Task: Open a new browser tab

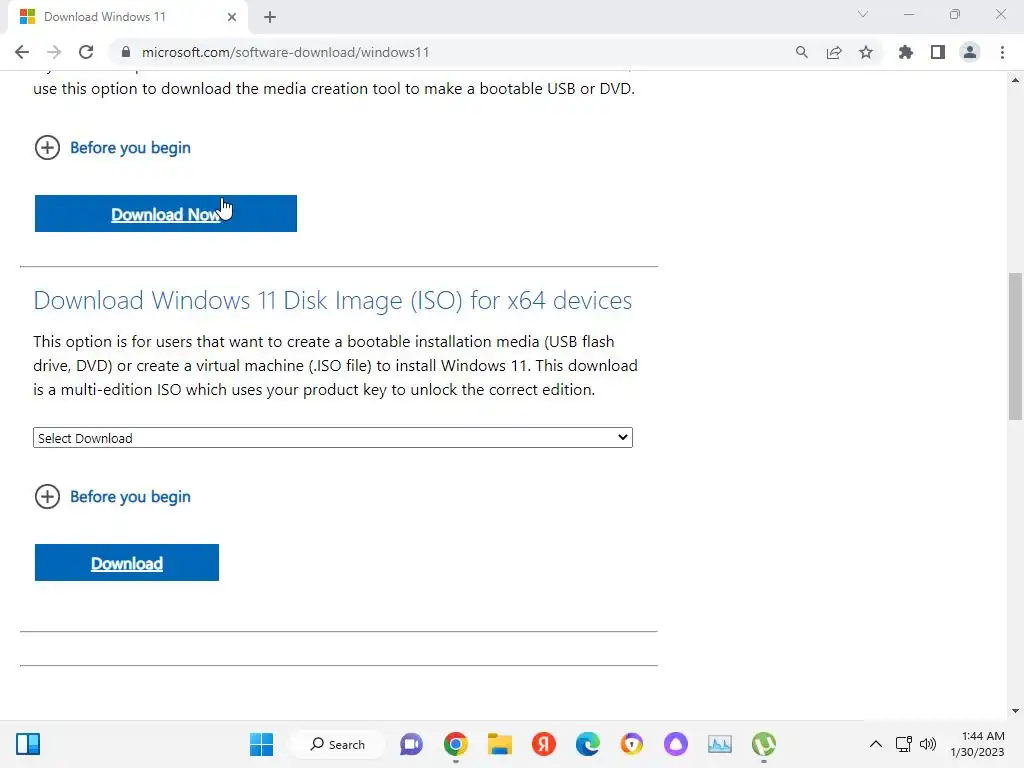Action: tap(270, 17)
